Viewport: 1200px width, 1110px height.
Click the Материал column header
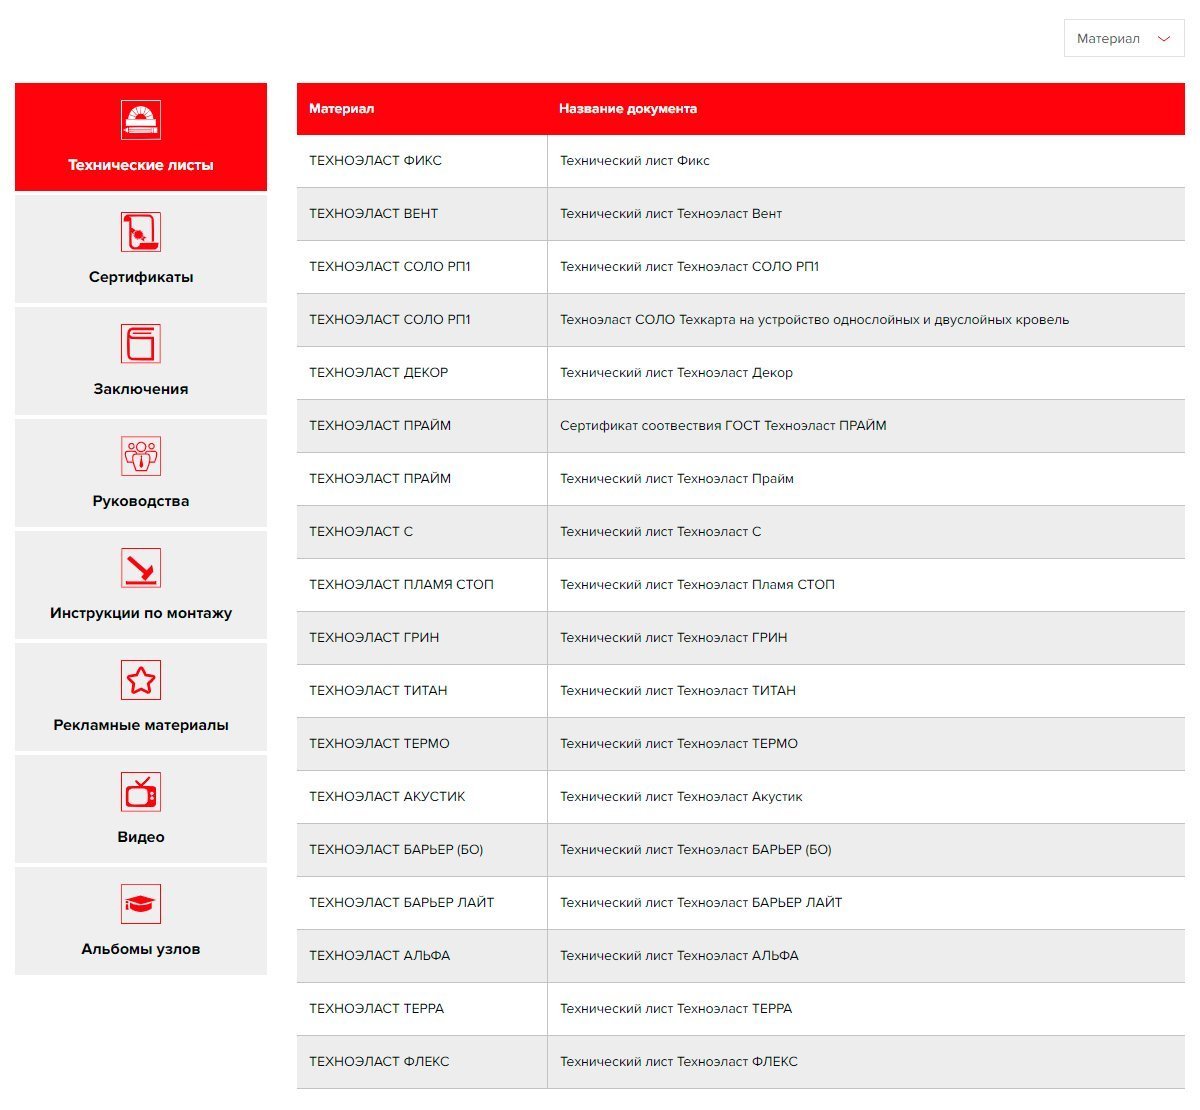(x=341, y=109)
